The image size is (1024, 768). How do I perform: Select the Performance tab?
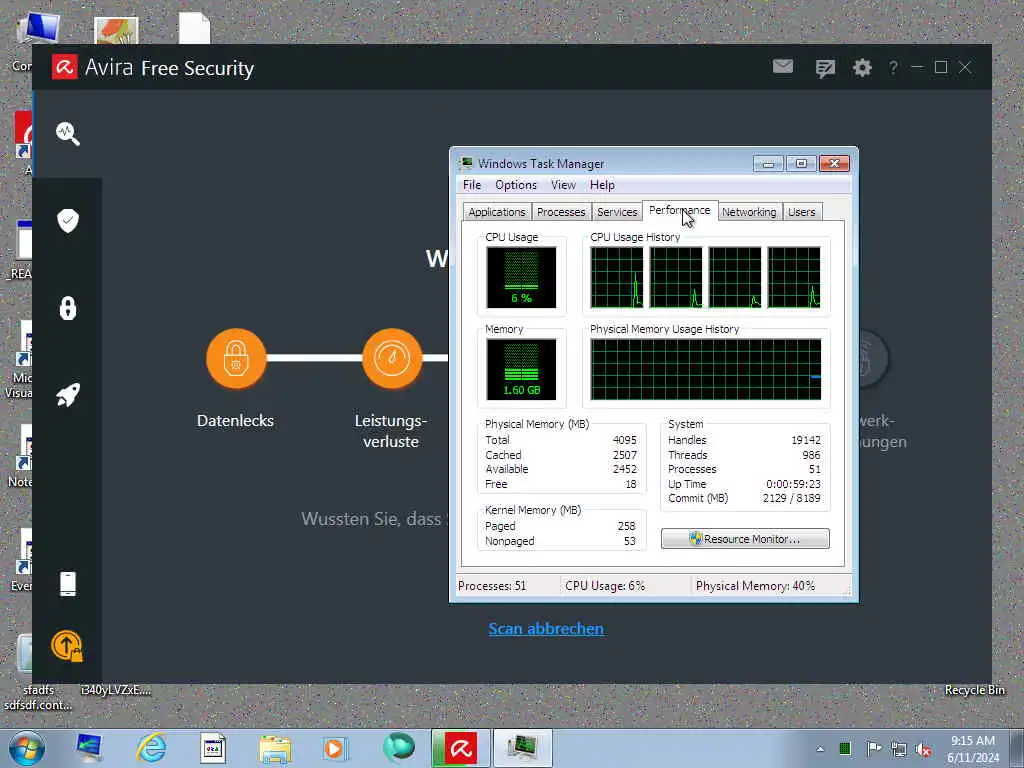(x=680, y=210)
